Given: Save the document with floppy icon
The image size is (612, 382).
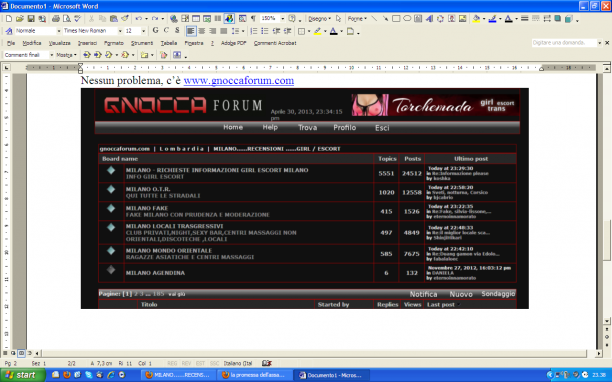Looking at the screenshot, I should (x=30, y=18).
